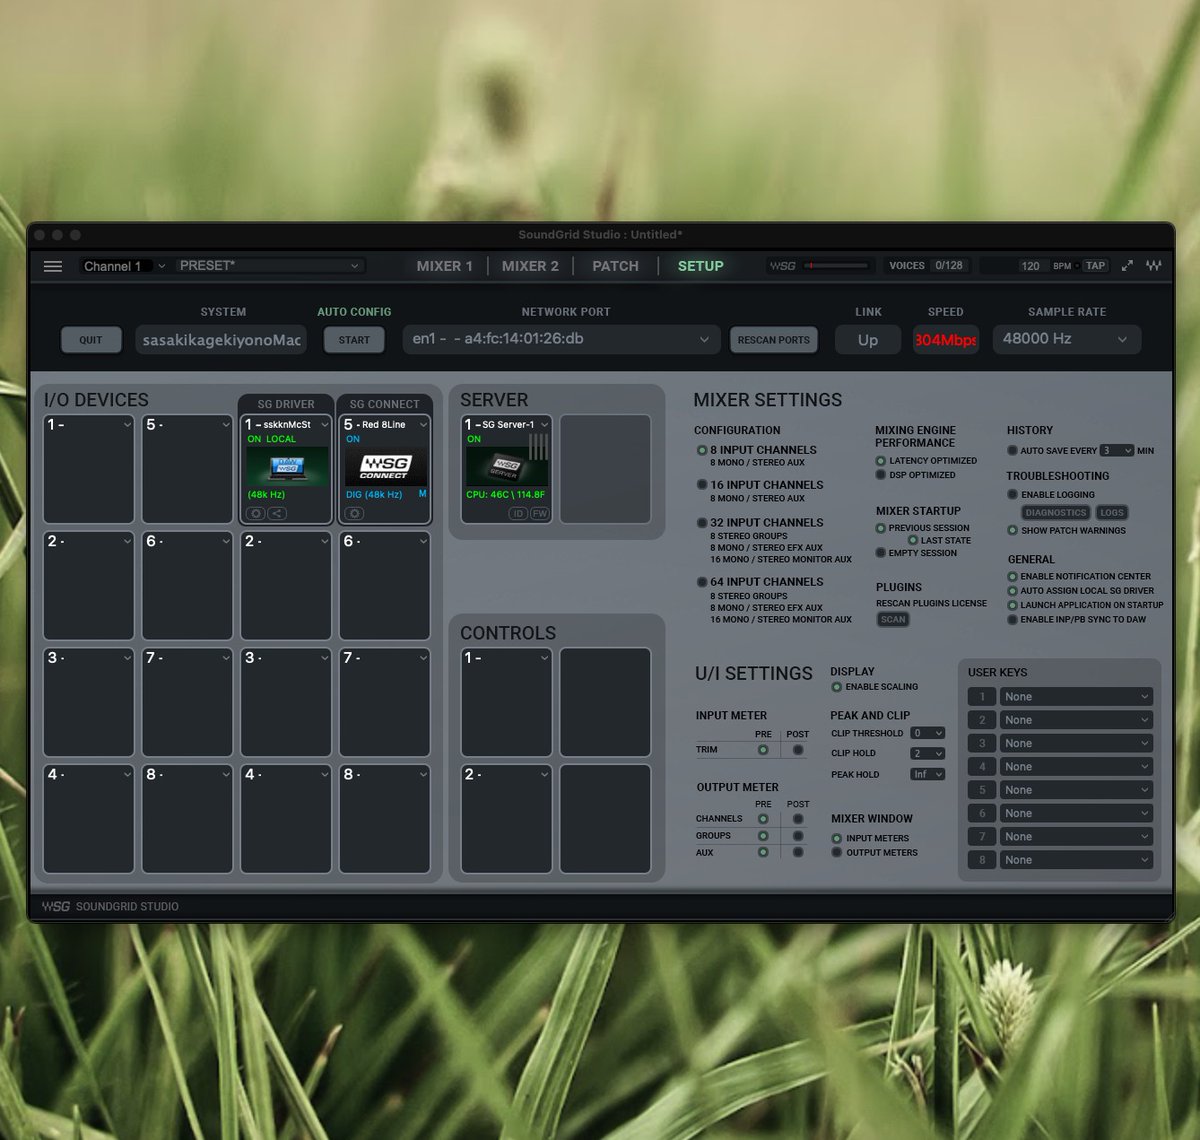Screen dimensions: 1200x1140
Task: Select 64 Input Channels configuration
Action: 702,581
